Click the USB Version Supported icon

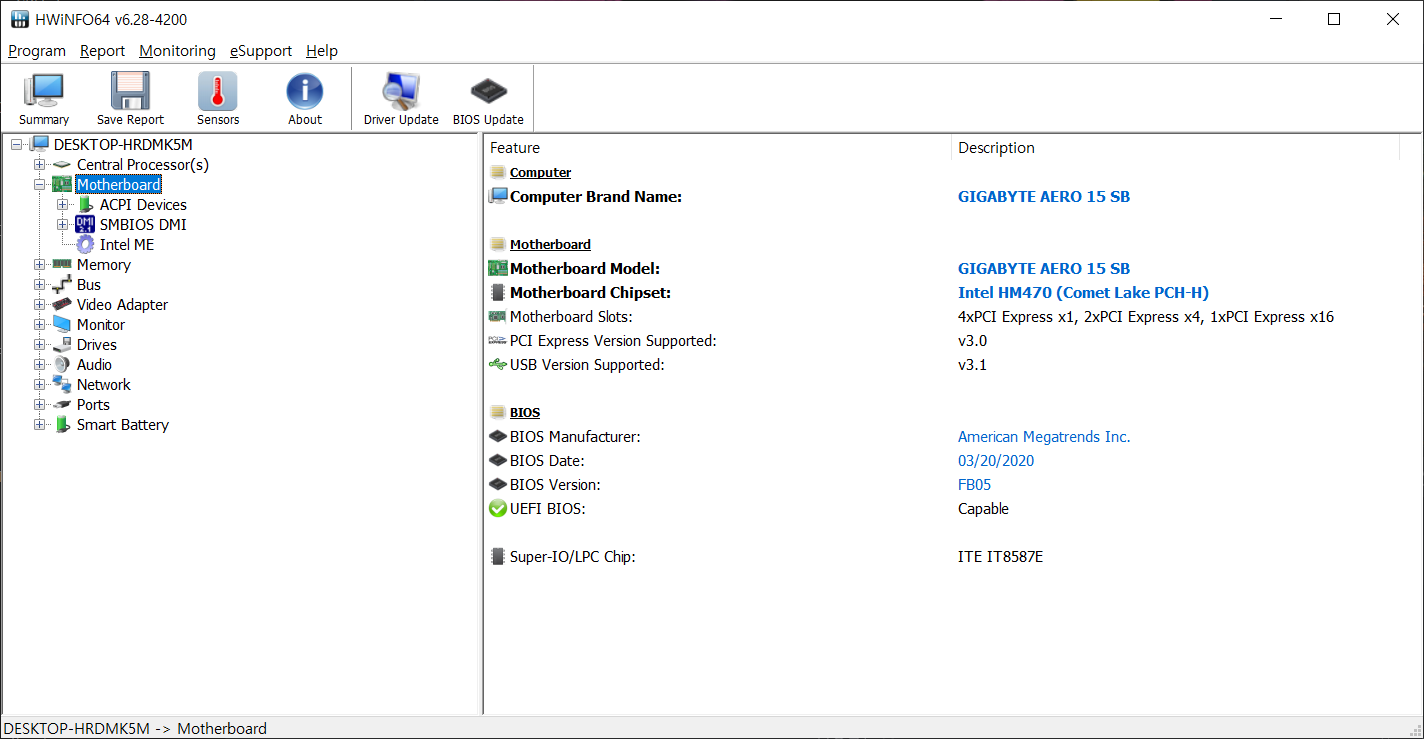click(x=497, y=365)
